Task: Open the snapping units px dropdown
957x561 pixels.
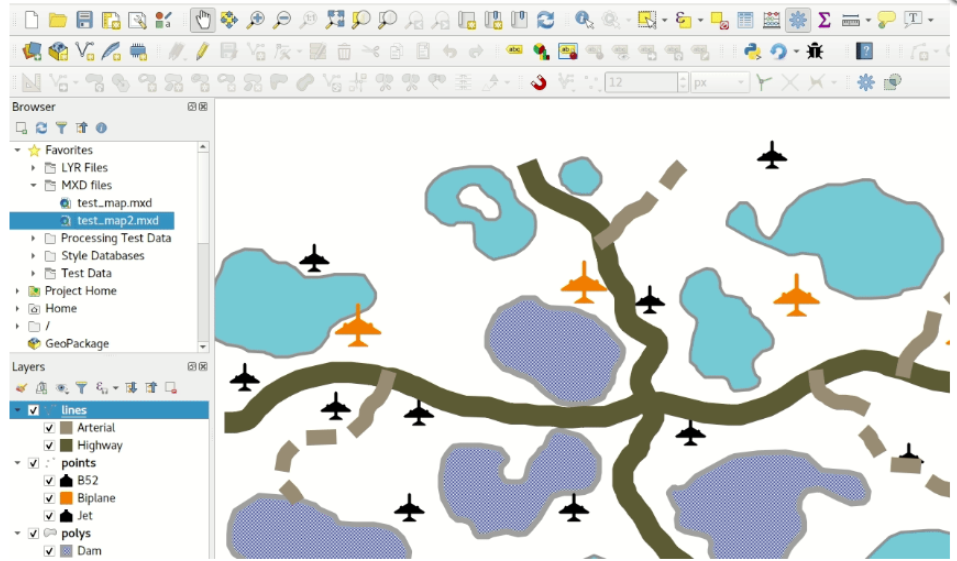Action: (x=741, y=83)
